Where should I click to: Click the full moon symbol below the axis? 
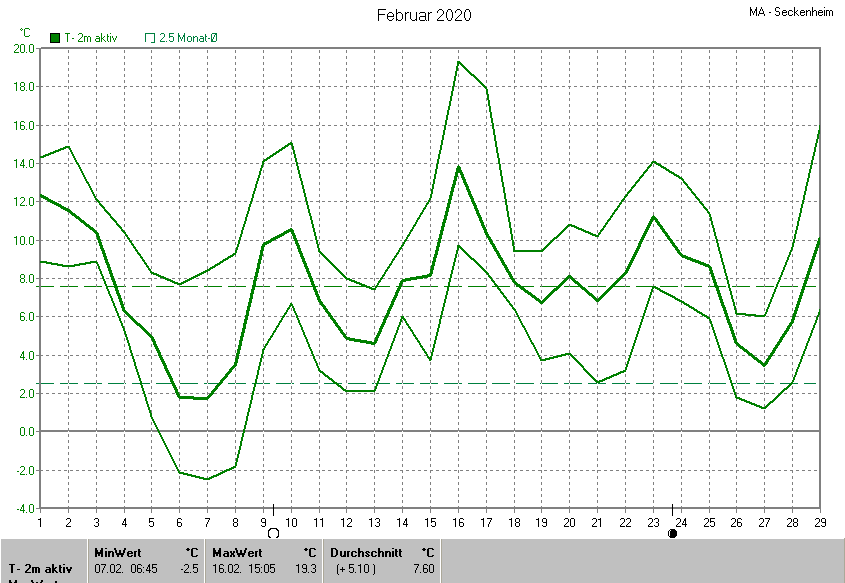[272, 534]
